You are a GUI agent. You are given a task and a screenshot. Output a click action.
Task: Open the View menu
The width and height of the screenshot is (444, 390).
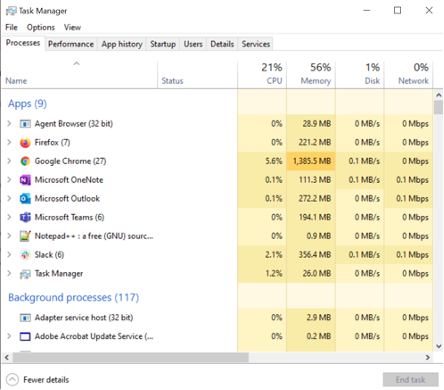tap(72, 27)
